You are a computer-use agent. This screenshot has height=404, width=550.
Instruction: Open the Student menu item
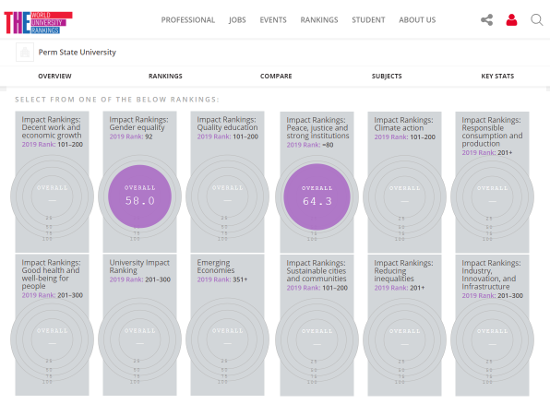coord(368,20)
